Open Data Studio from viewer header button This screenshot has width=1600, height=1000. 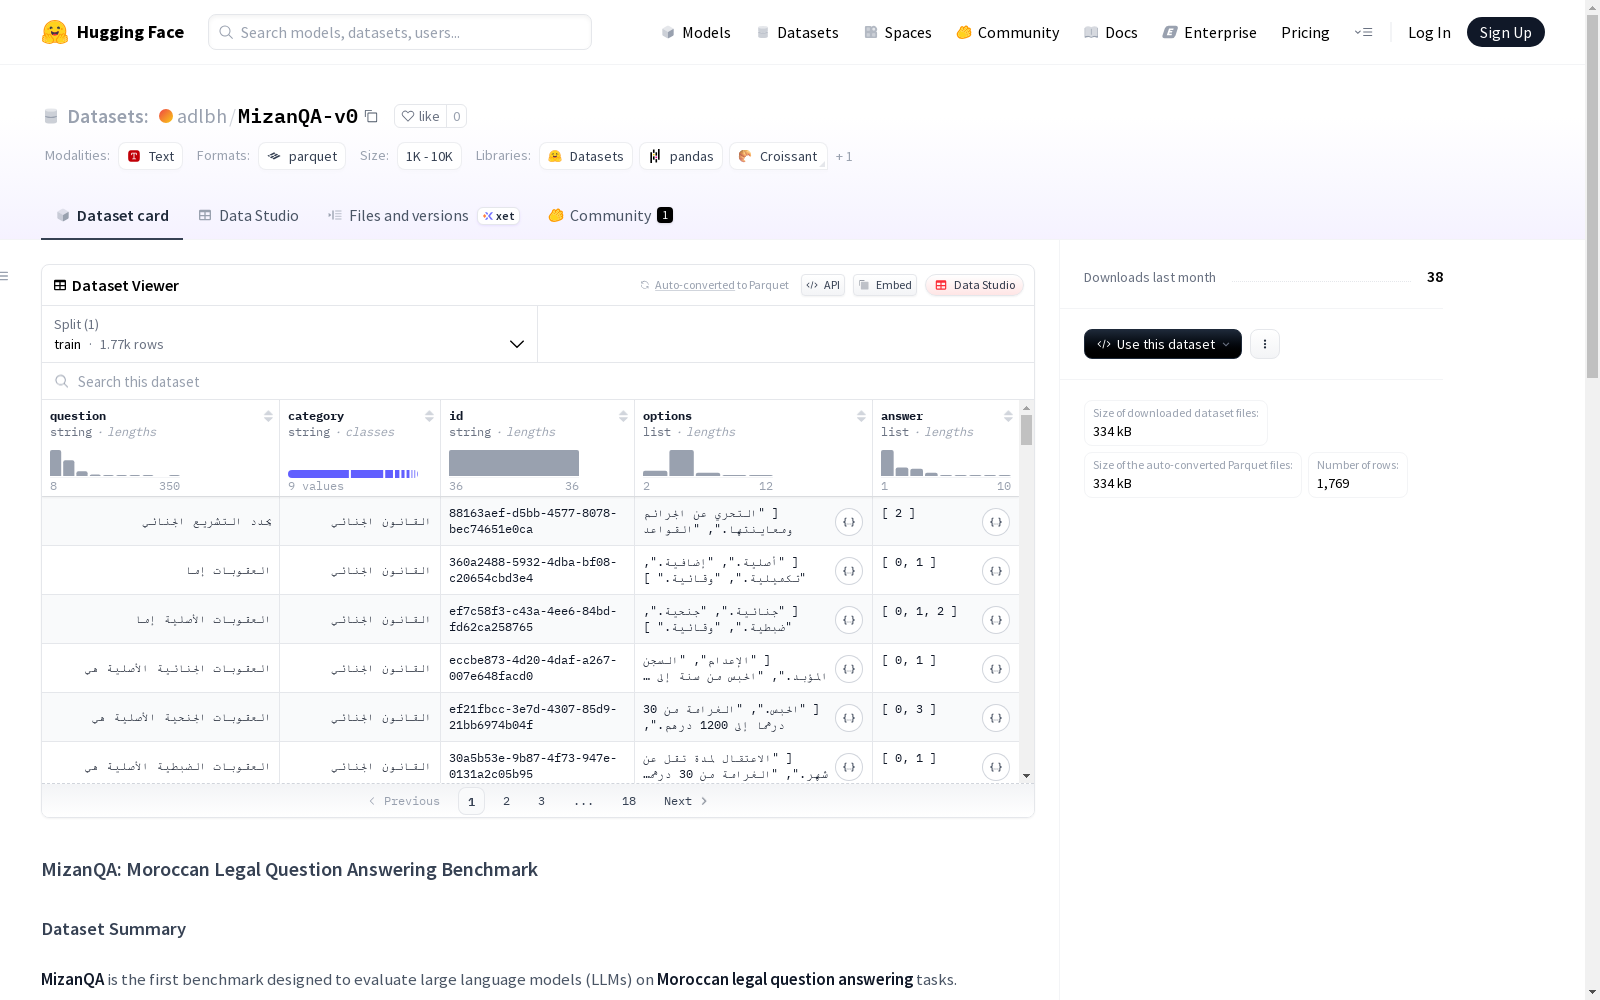pyautogui.click(x=975, y=285)
